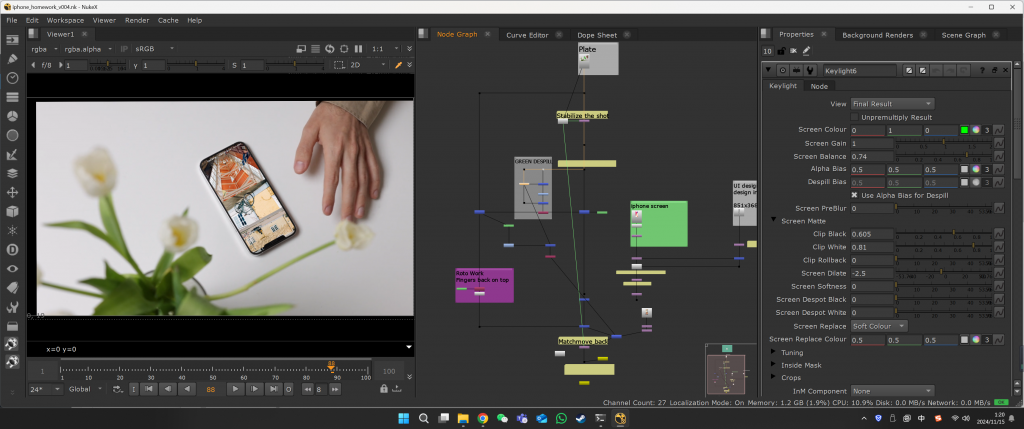Open the View Final Result dropdown
The image size is (1024, 429).
click(892, 103)
